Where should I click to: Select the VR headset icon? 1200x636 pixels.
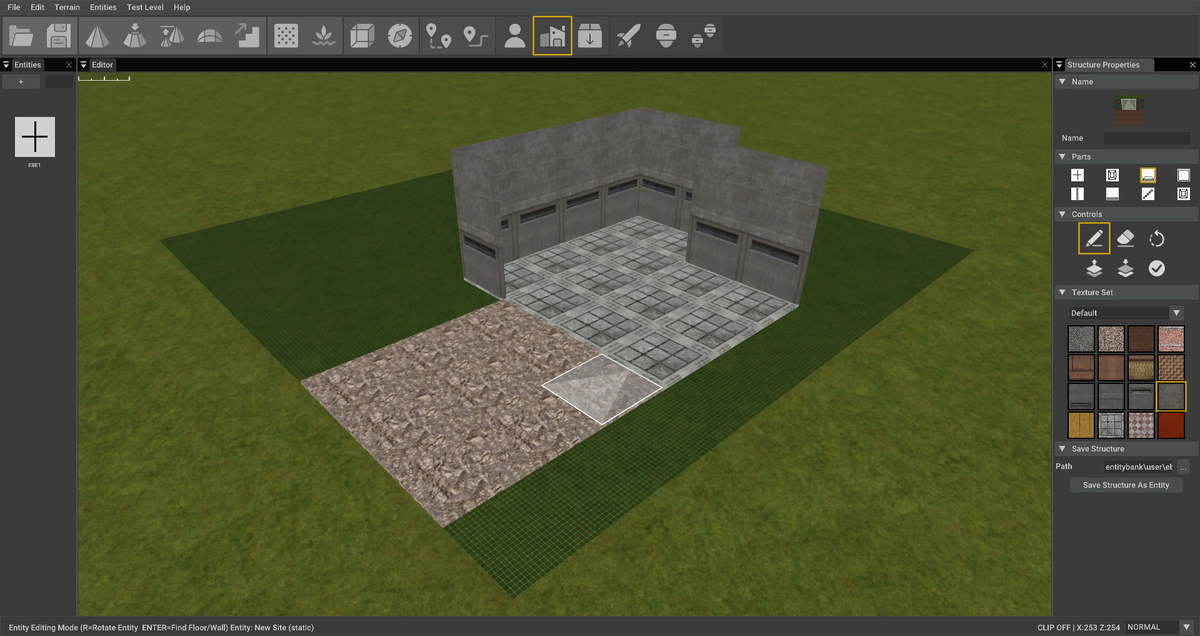[x=665, y=36]
